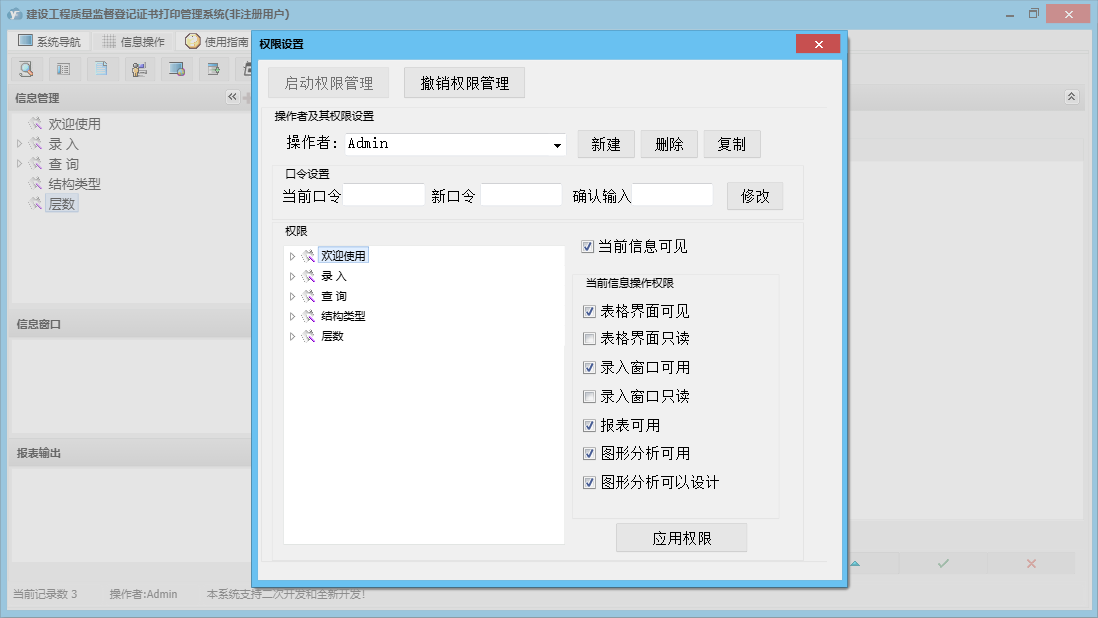The height and width of the screenshot is (618, 1098).
Task: Expand 录入 node in the 权限 tree
Action: pos(292,276)
